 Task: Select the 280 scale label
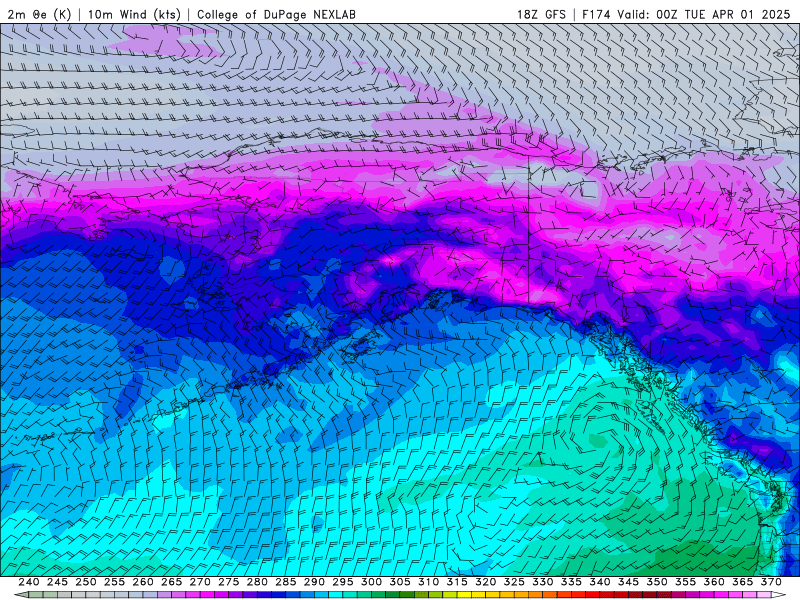(x=257, y=582)
